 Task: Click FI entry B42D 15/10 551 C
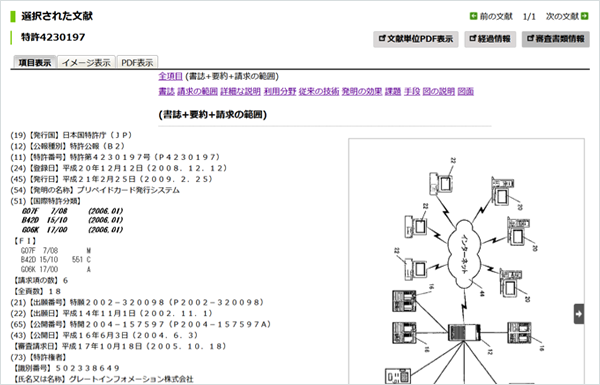56,260
